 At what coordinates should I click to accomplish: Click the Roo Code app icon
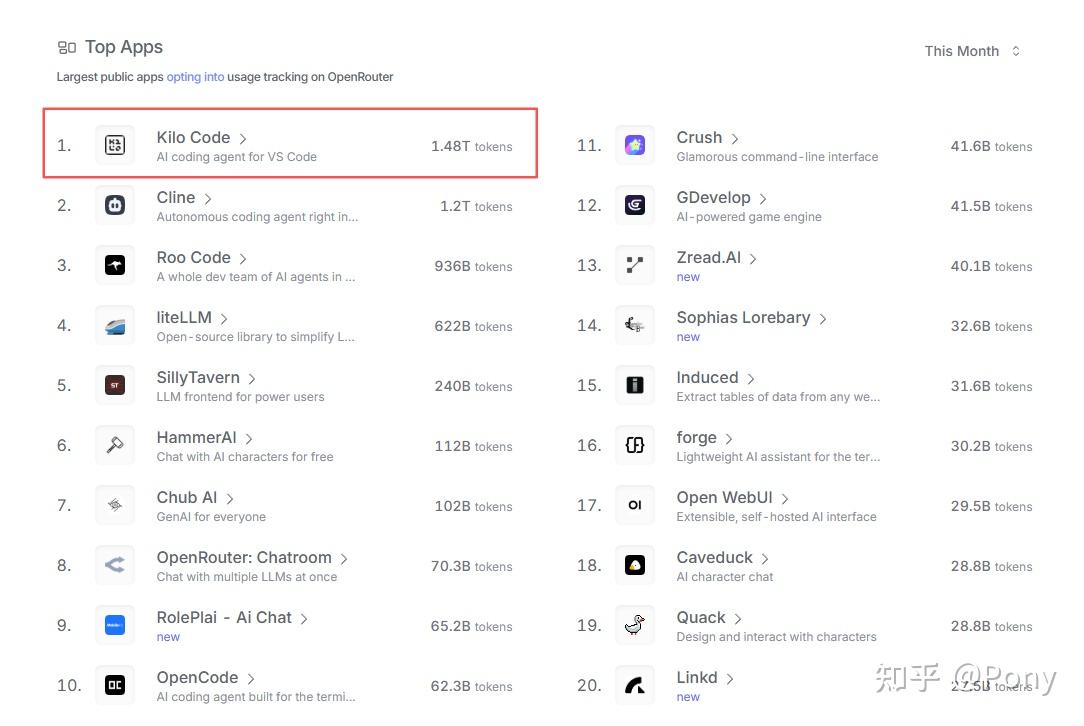pos(115,266)
